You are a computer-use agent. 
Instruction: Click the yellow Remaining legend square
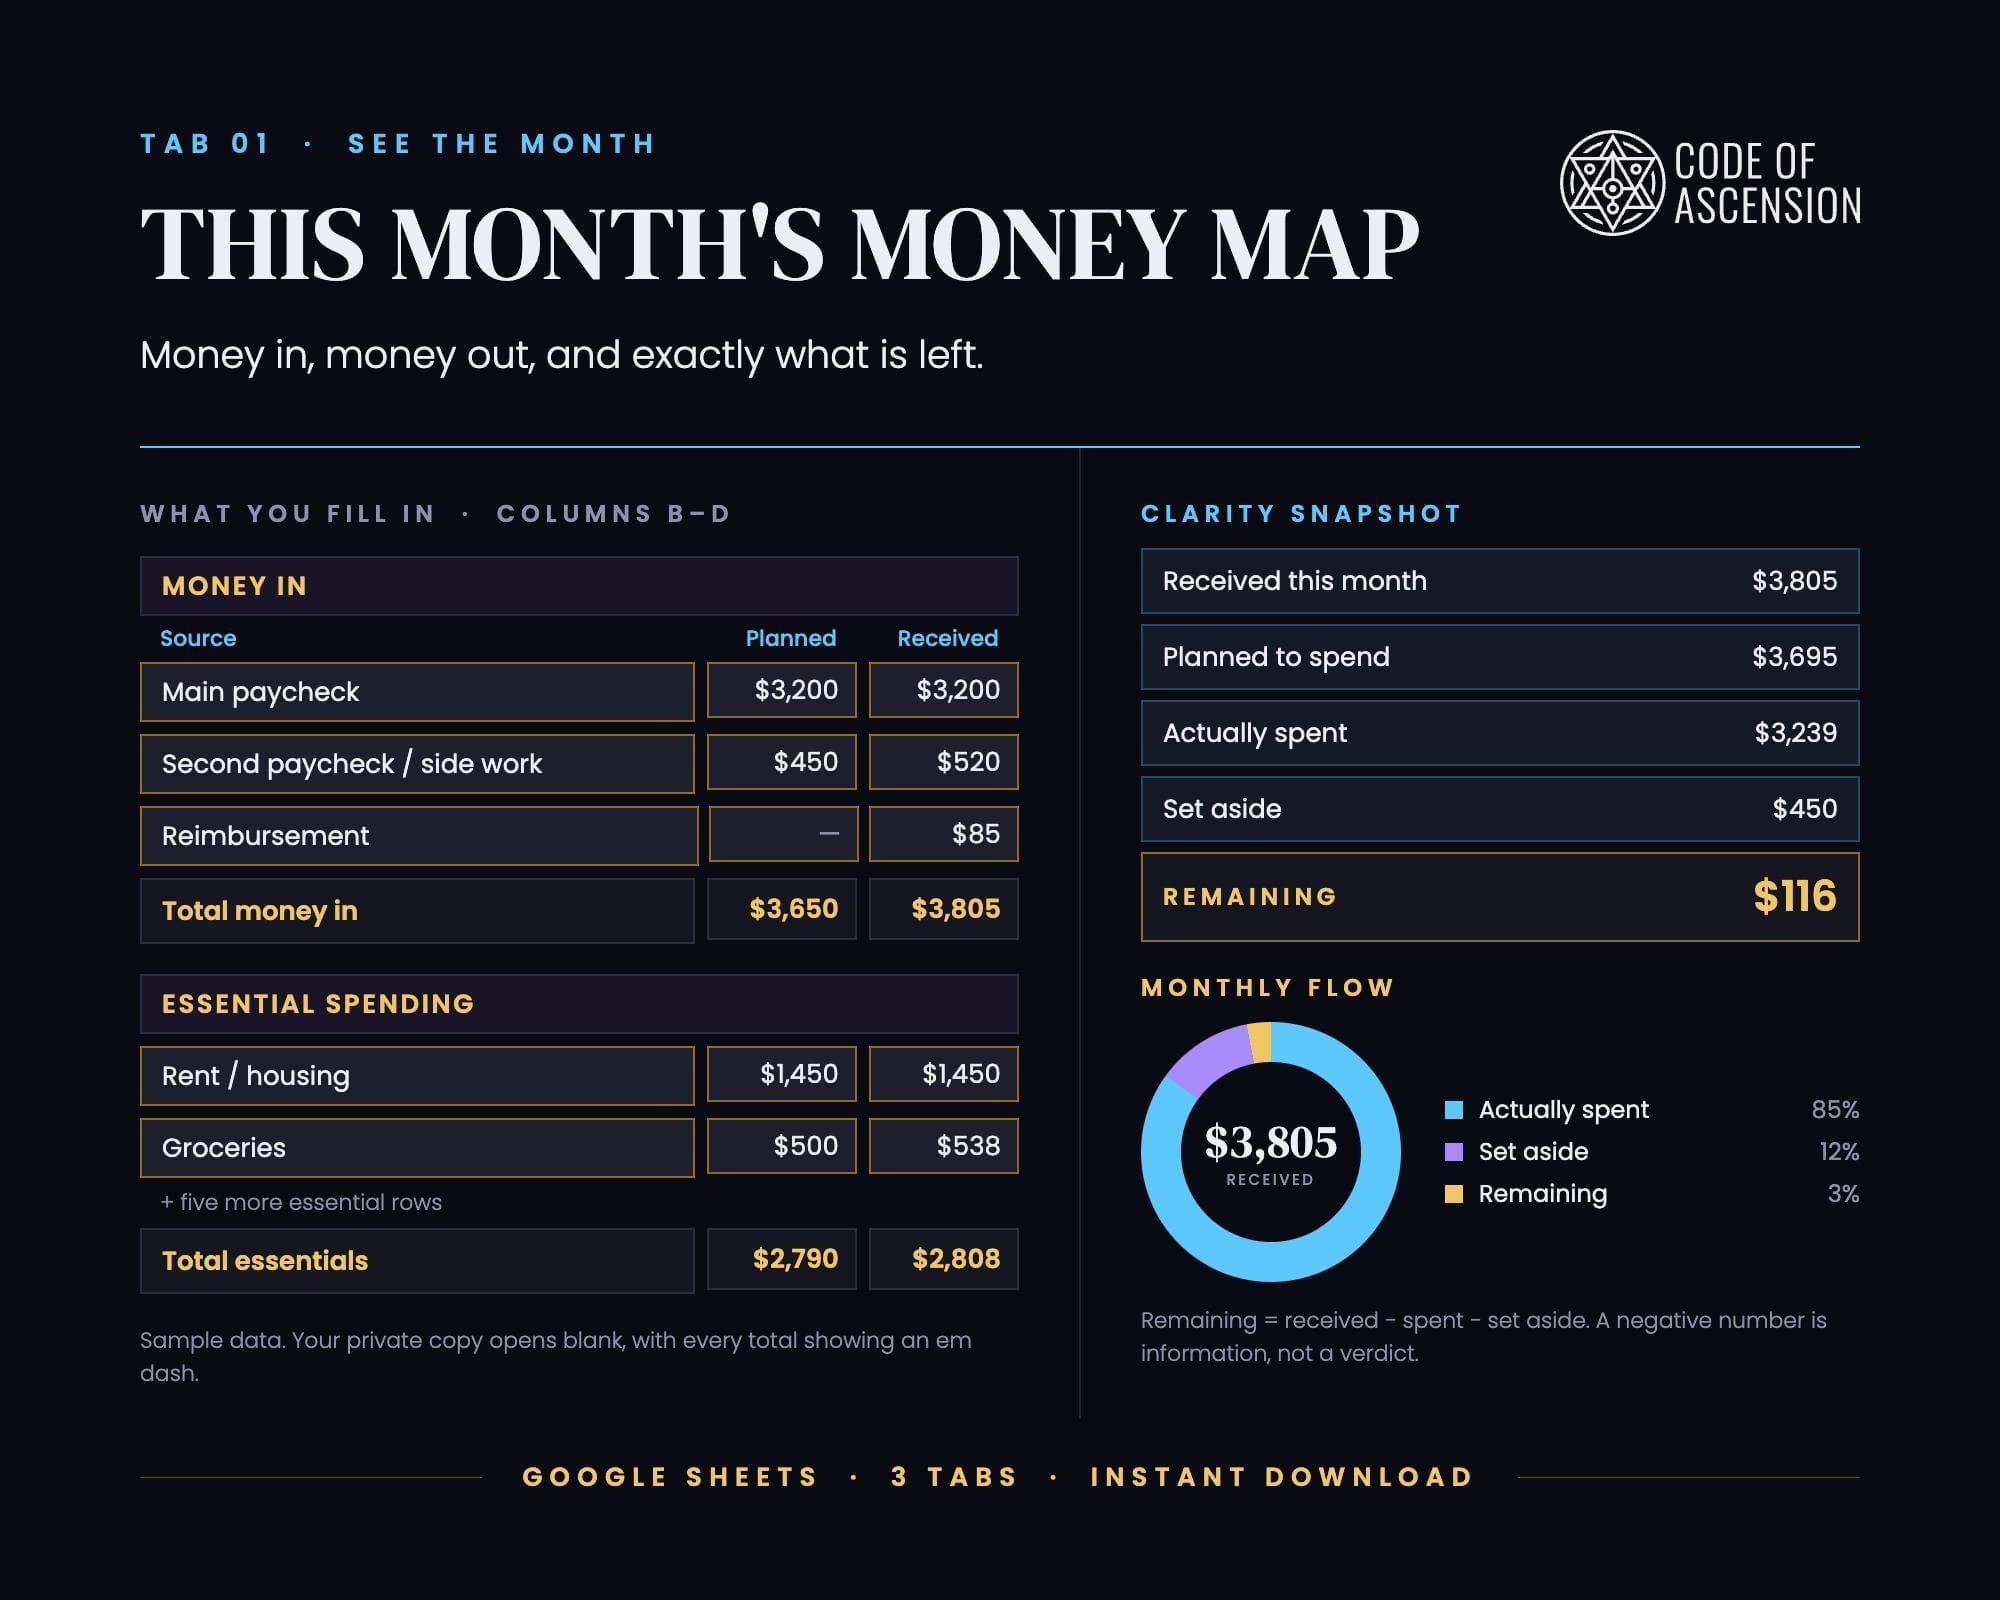[x=1454, y=1193]
